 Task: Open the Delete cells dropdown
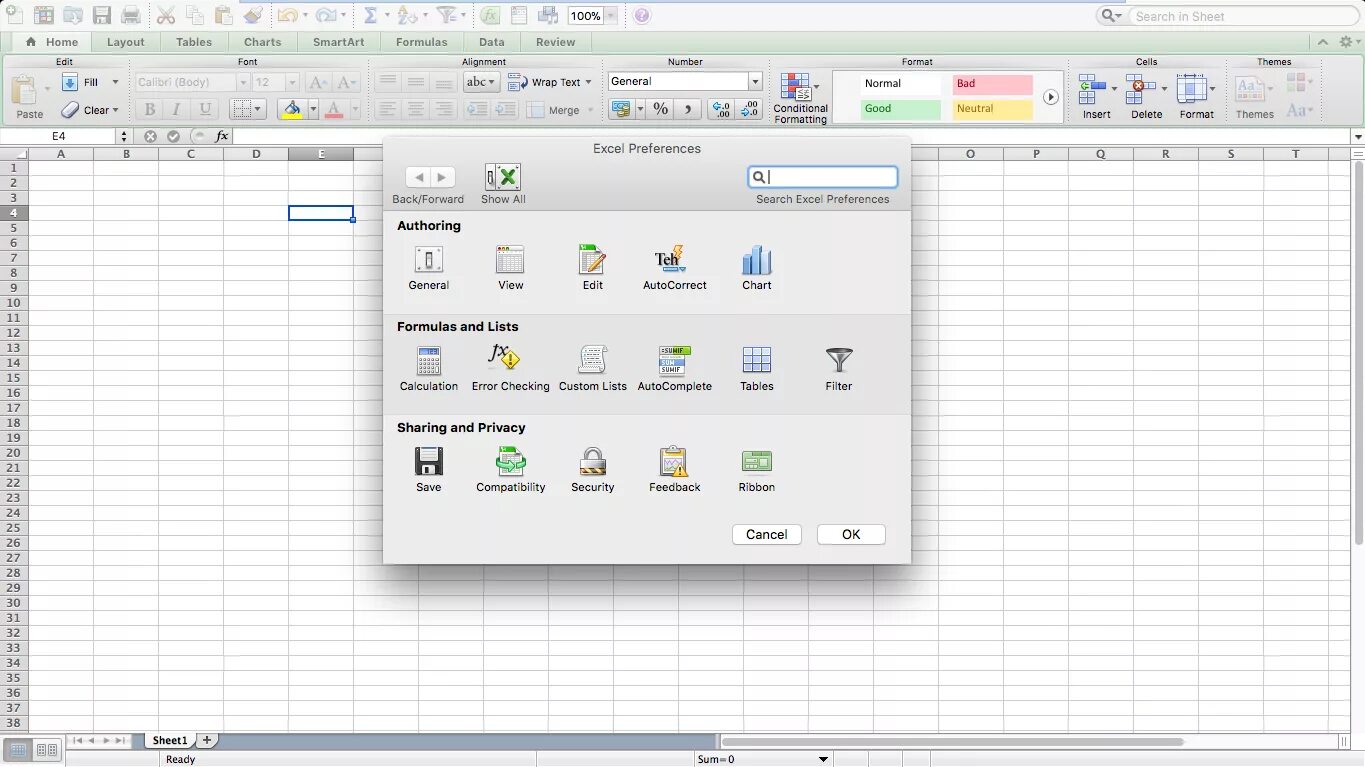tap(1164, 89)
